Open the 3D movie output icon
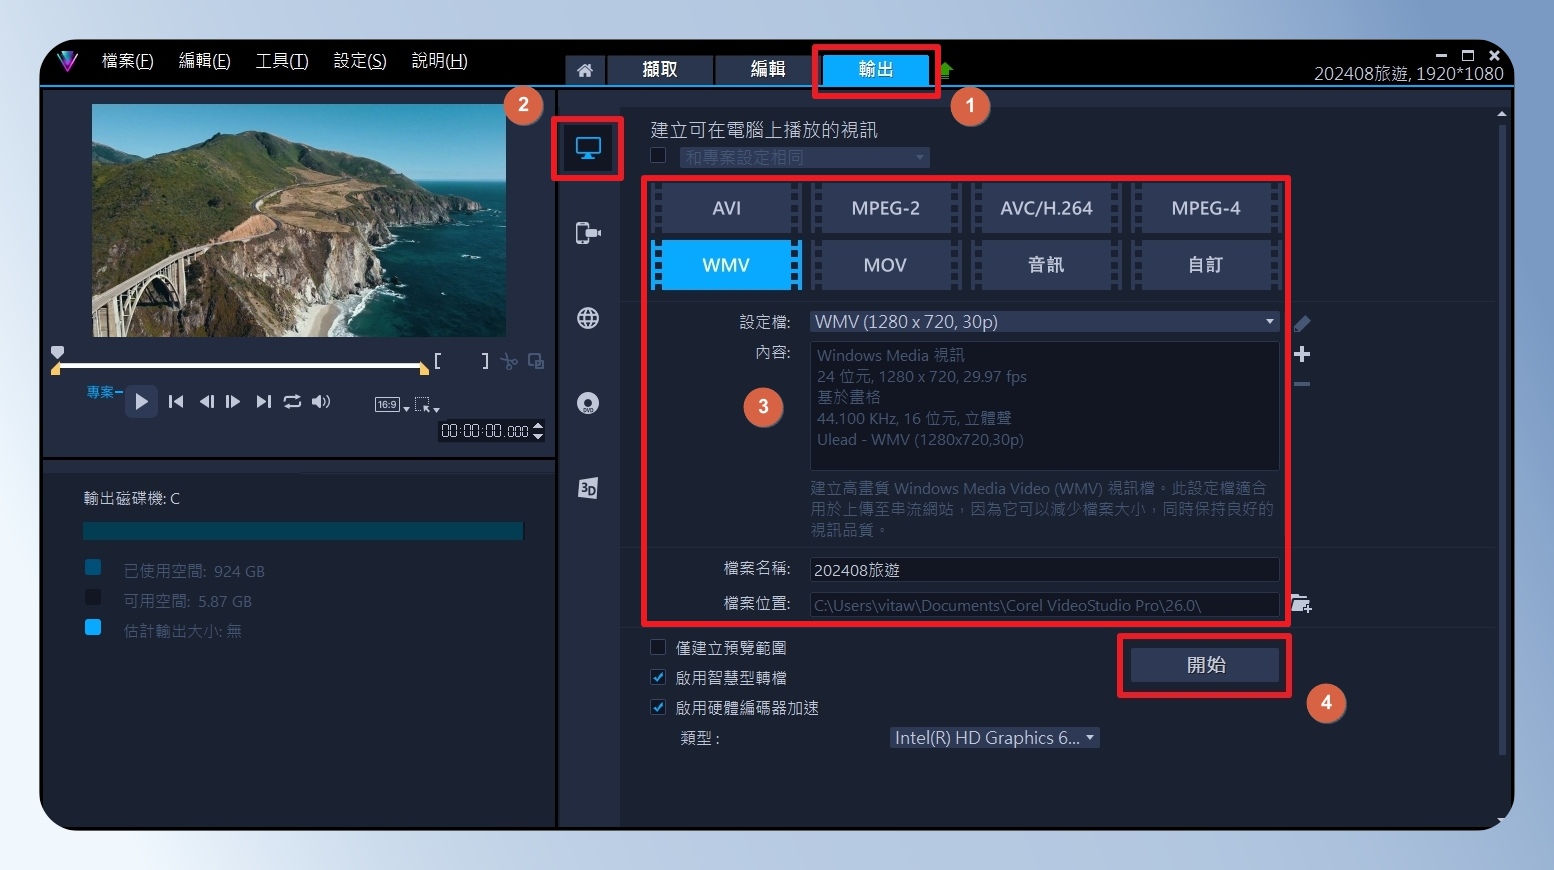Viewport: 1554px width, 870px height. tap(588, 488)
